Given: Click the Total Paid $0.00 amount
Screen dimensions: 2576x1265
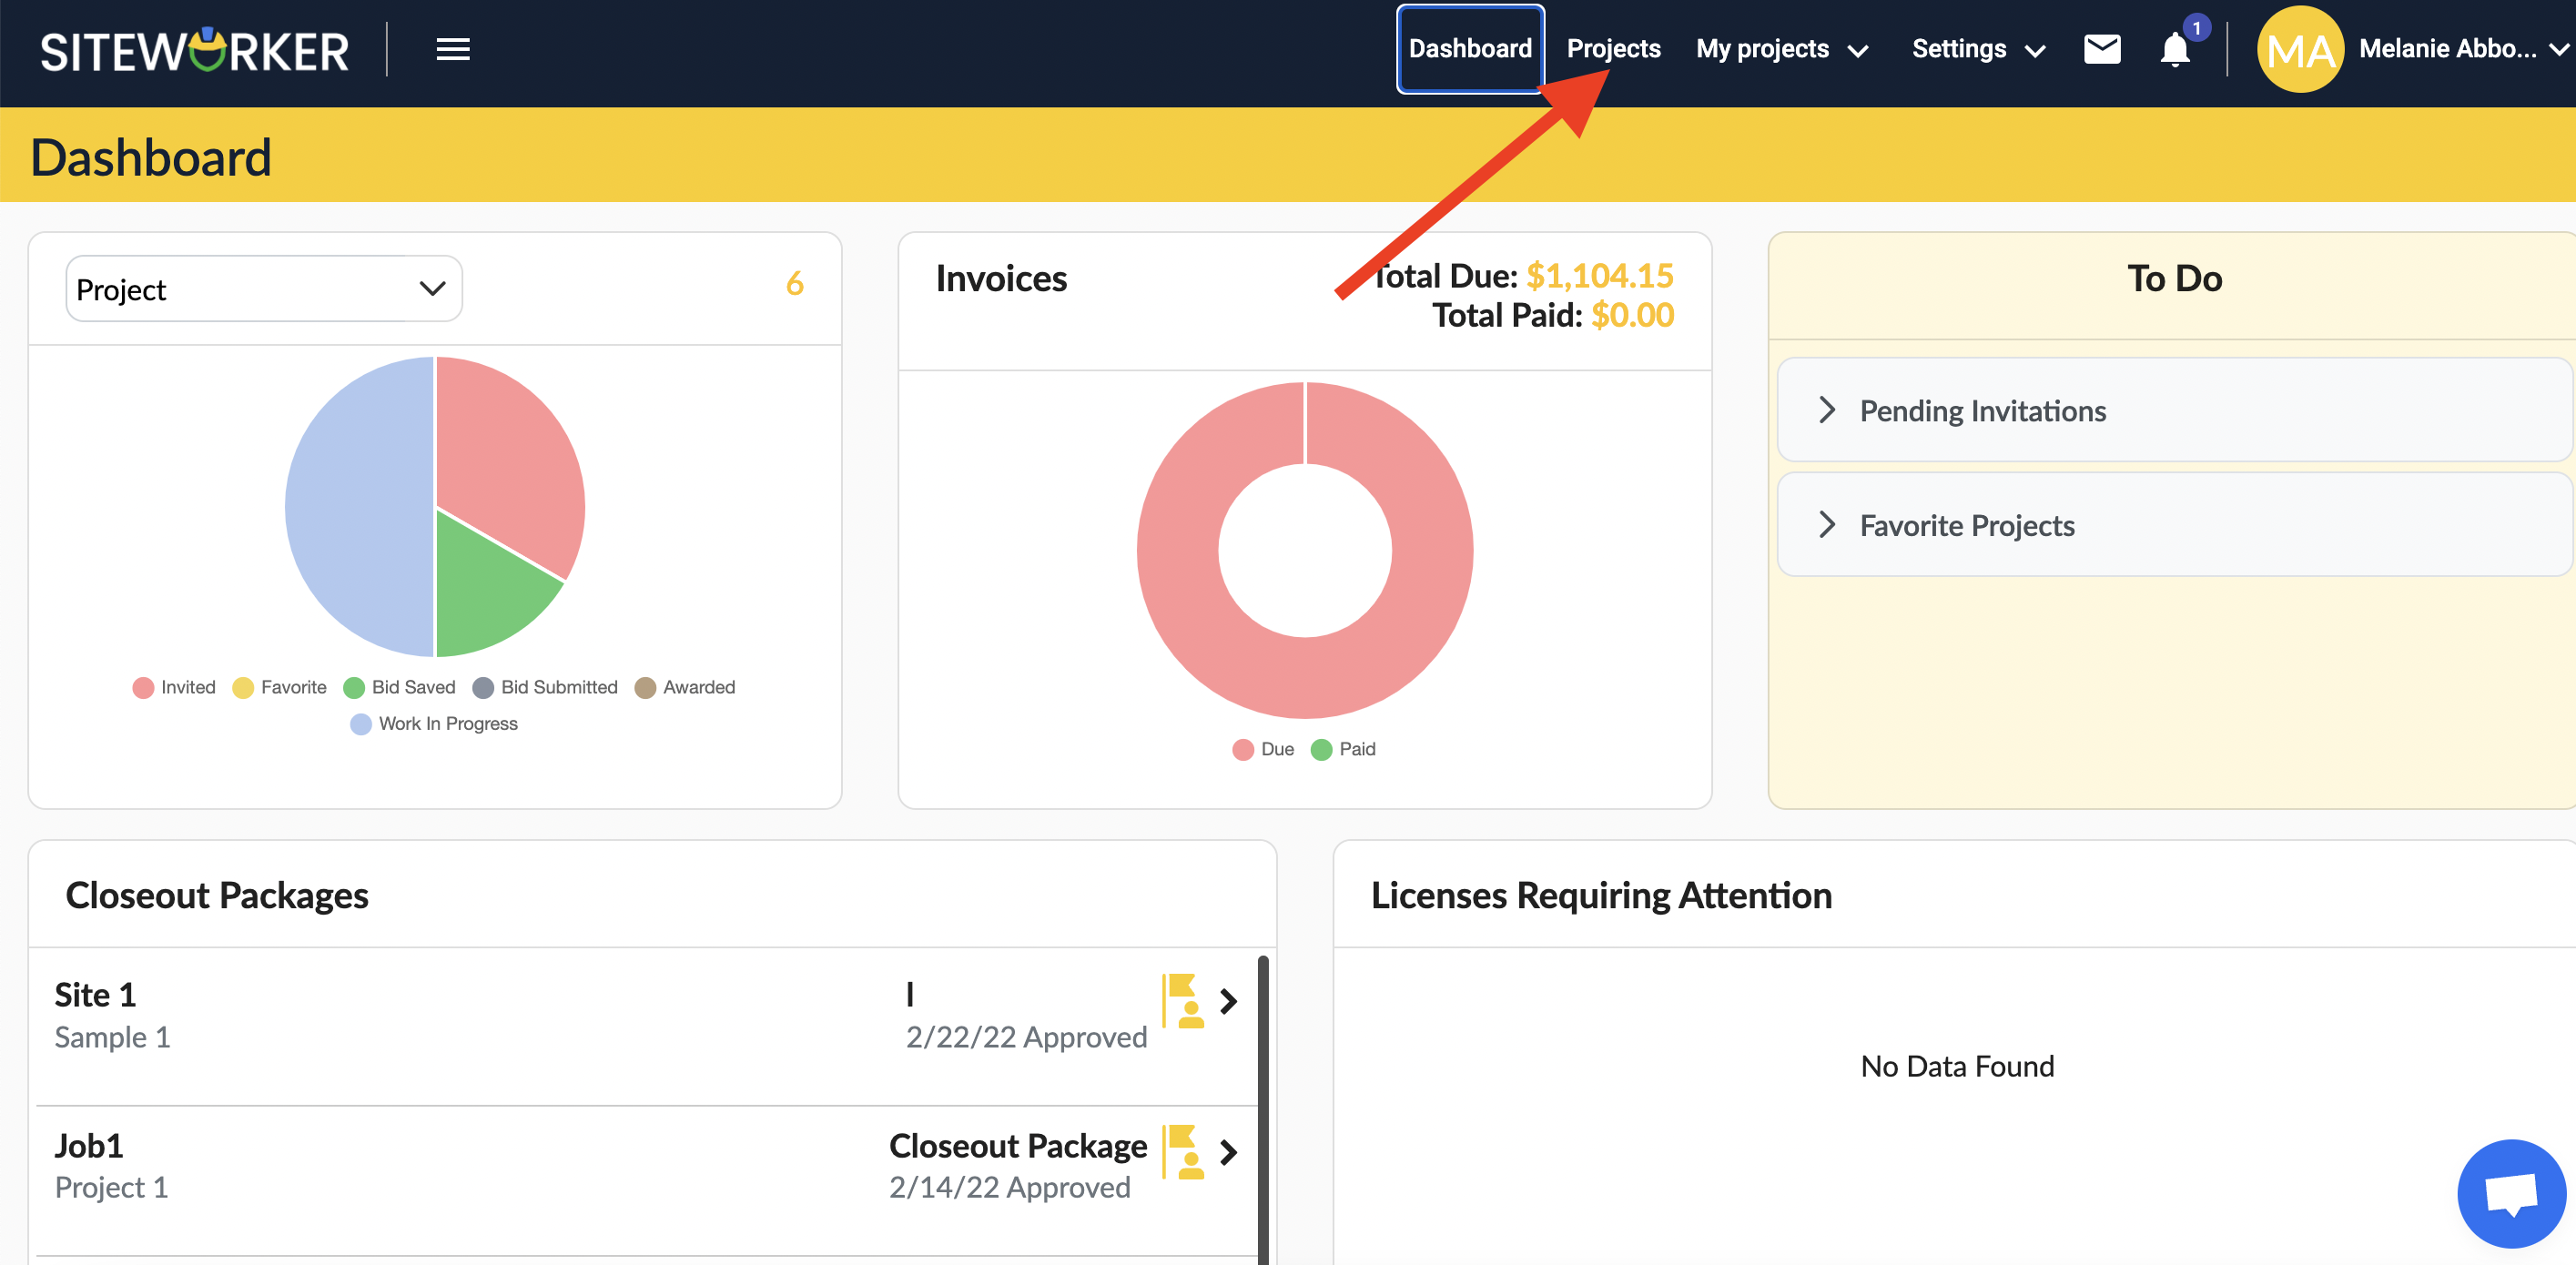Looking at the screenshot, I should click(x=1632, y=315).
